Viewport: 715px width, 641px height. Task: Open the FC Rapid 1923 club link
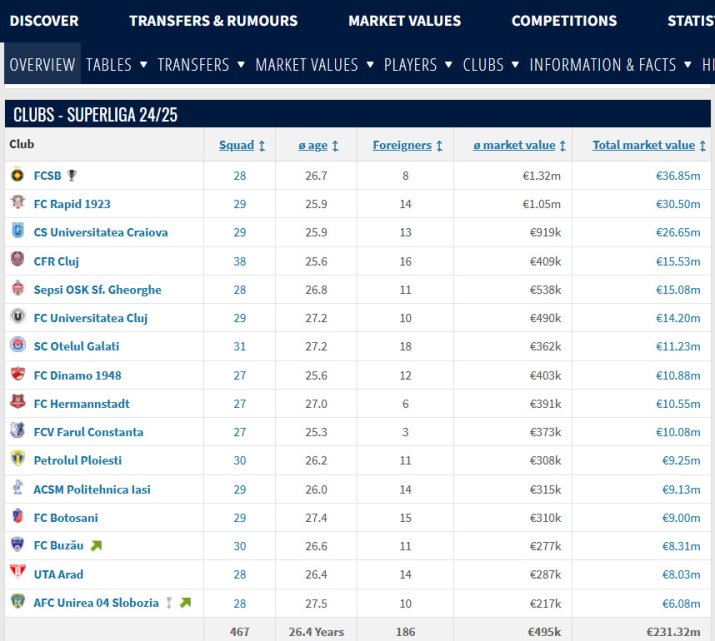pos(72,204)
